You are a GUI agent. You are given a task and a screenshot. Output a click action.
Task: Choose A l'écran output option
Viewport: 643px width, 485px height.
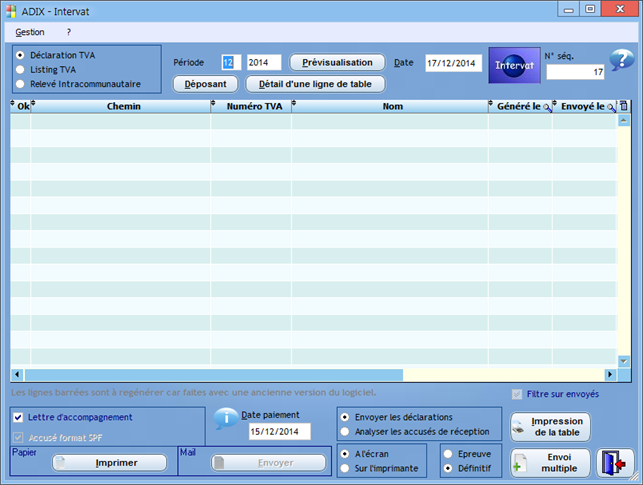345,454
